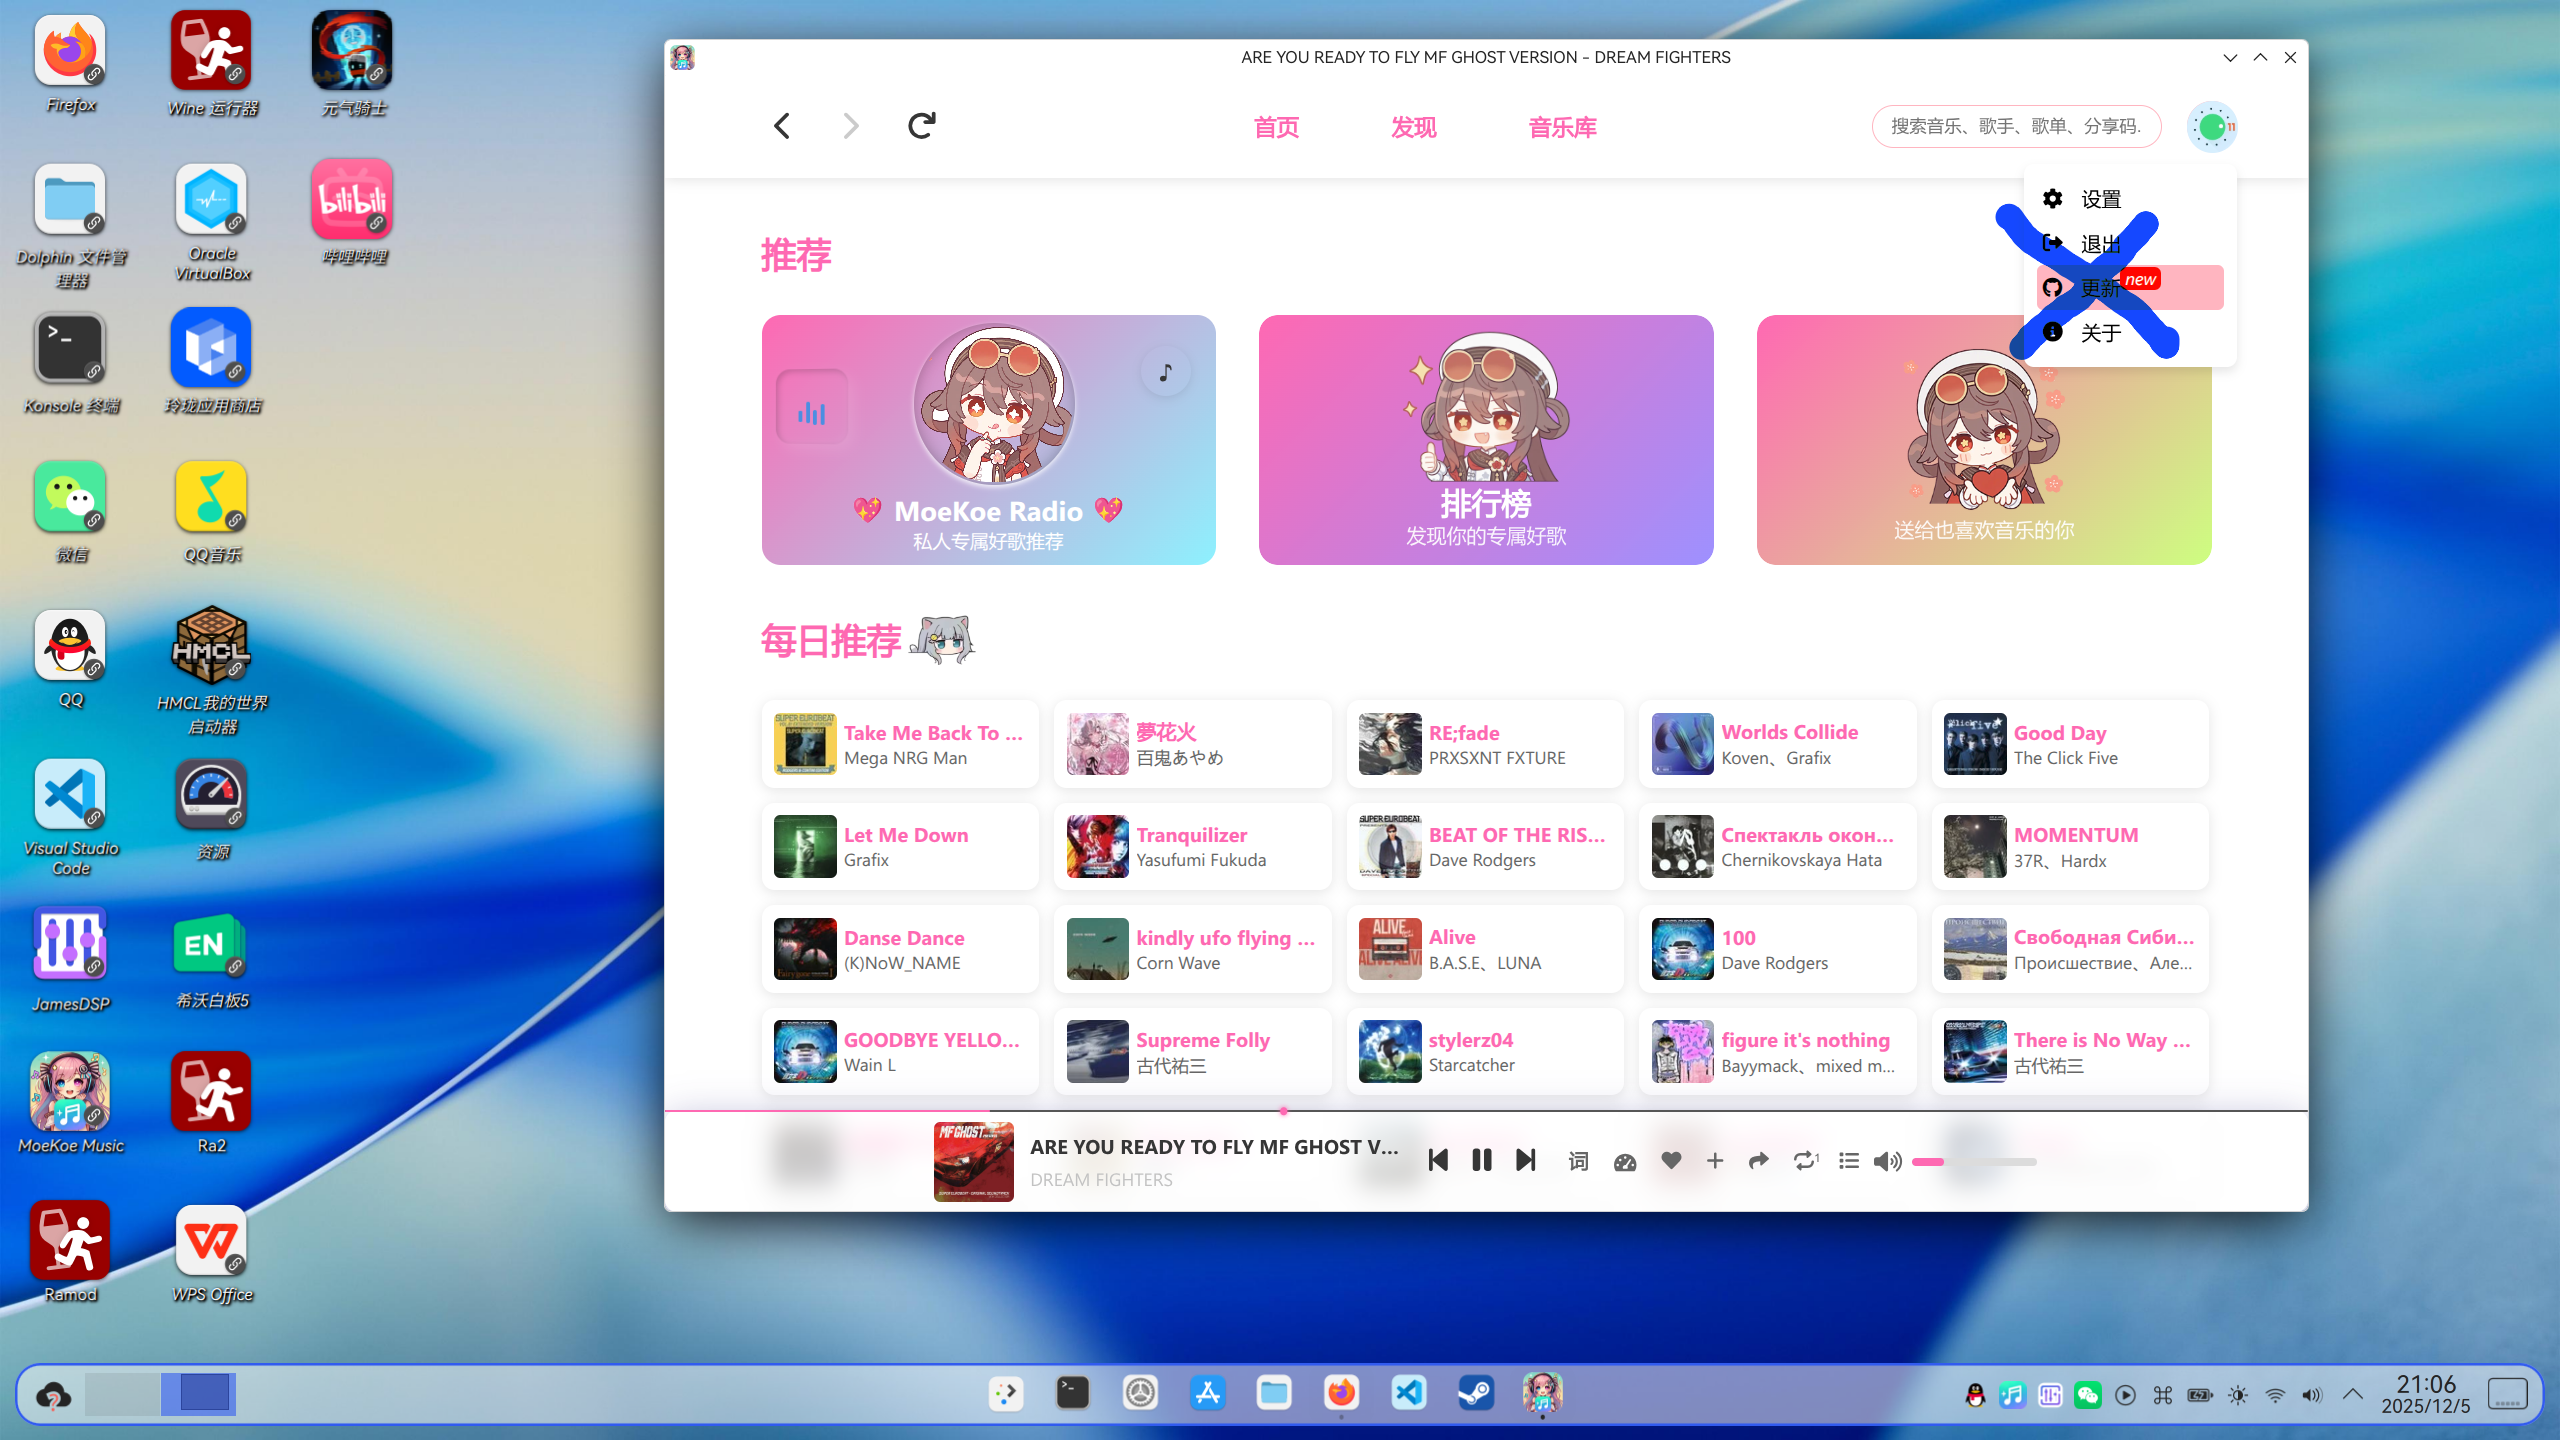Toggle the repeat-one loop mode

point(1805,1160)
